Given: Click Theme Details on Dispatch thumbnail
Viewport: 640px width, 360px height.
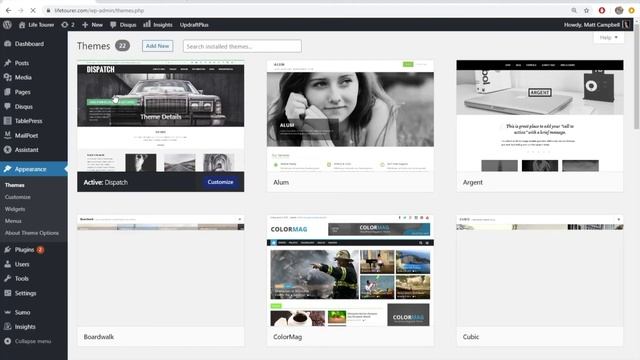Looking at the screenshot, I should click(x=161, y=117).
